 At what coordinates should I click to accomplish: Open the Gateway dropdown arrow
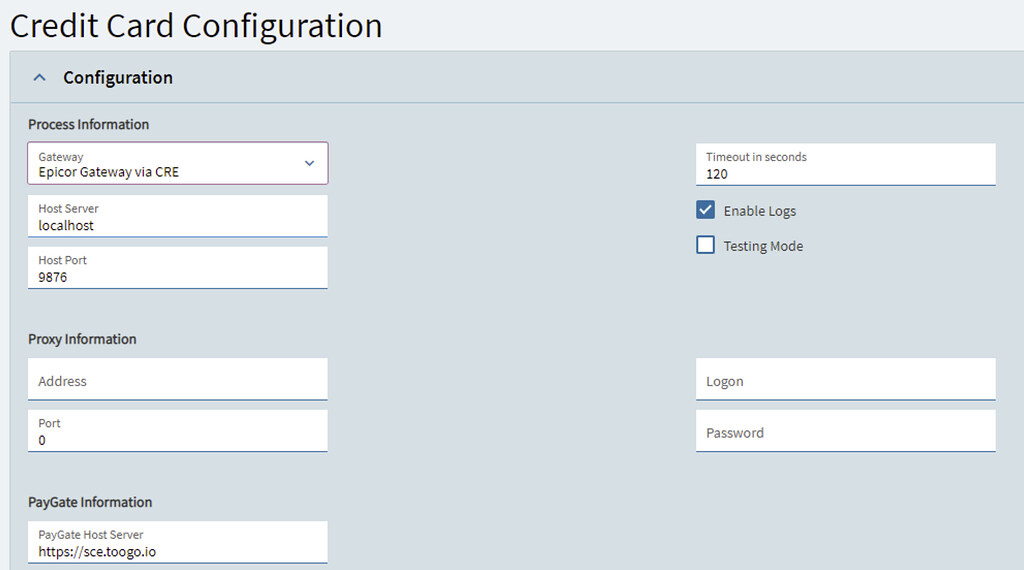[x=309, y=163]
